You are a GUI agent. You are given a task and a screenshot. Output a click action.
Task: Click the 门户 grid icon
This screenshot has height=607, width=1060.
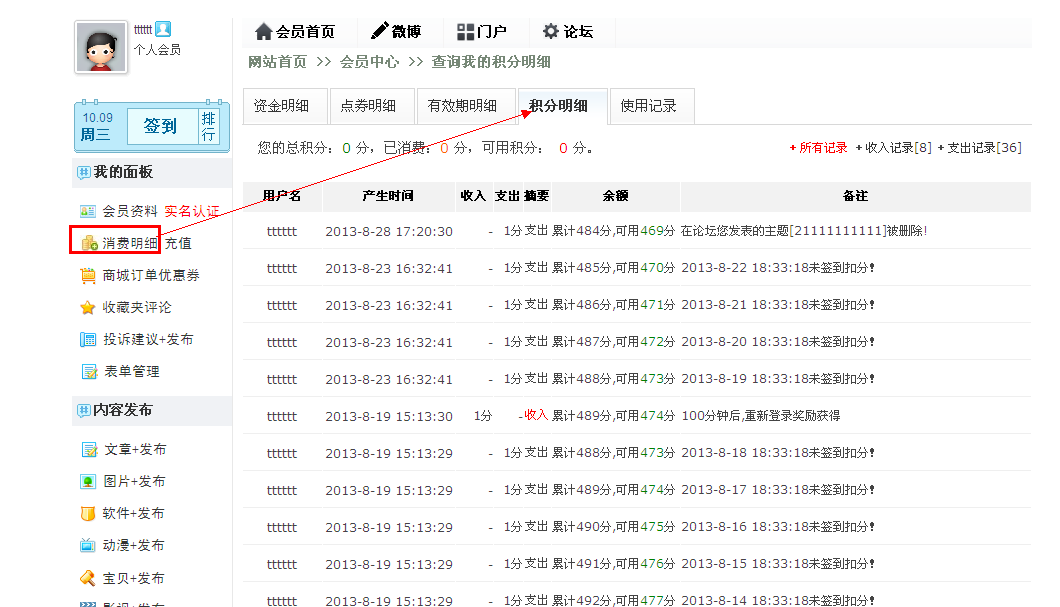coord(466,32)
